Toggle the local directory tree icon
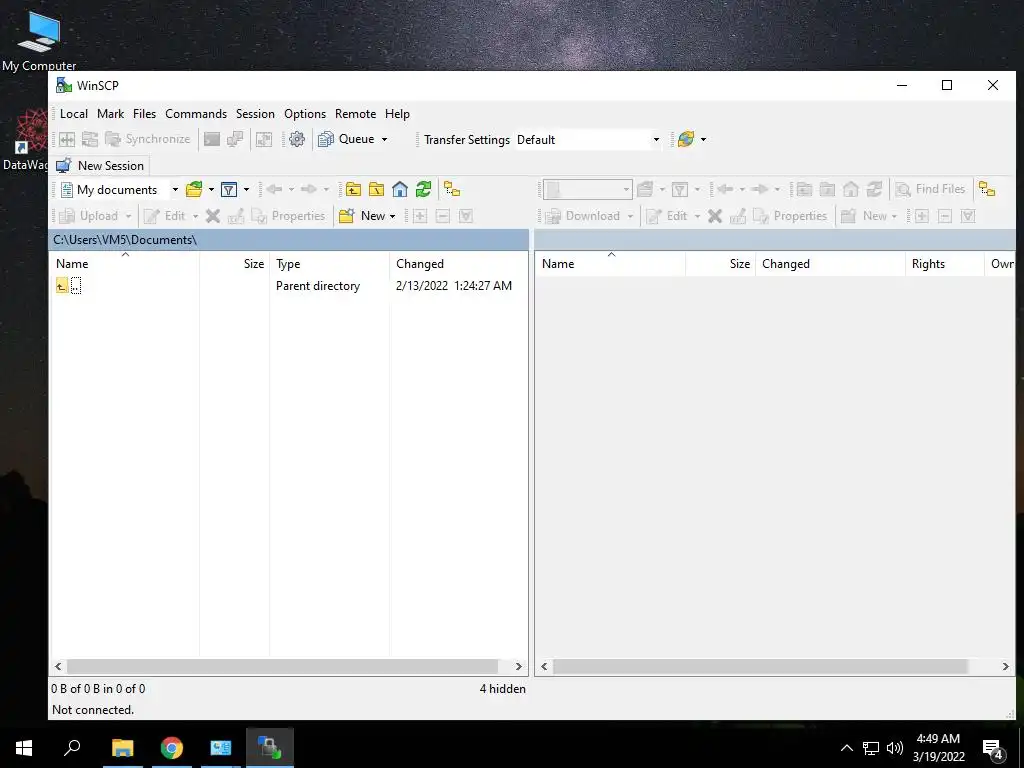The width and height of the screenshot is (1024, 768). [452, 189]
